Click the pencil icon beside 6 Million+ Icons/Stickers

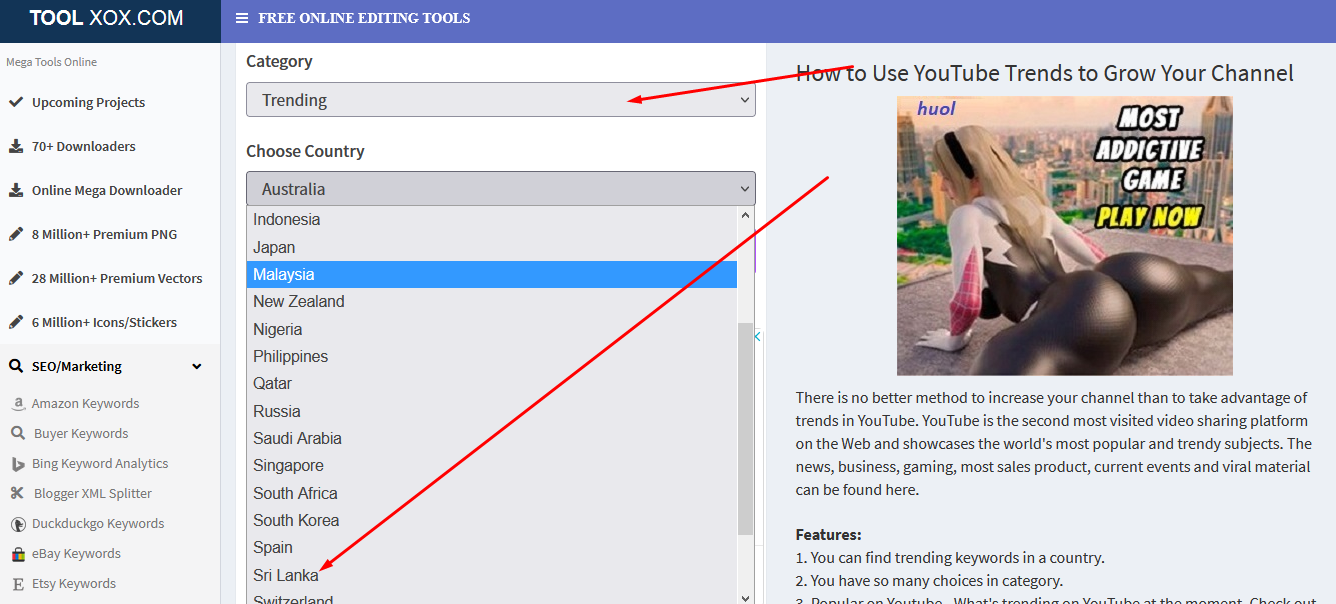click(x=16, y=322)
